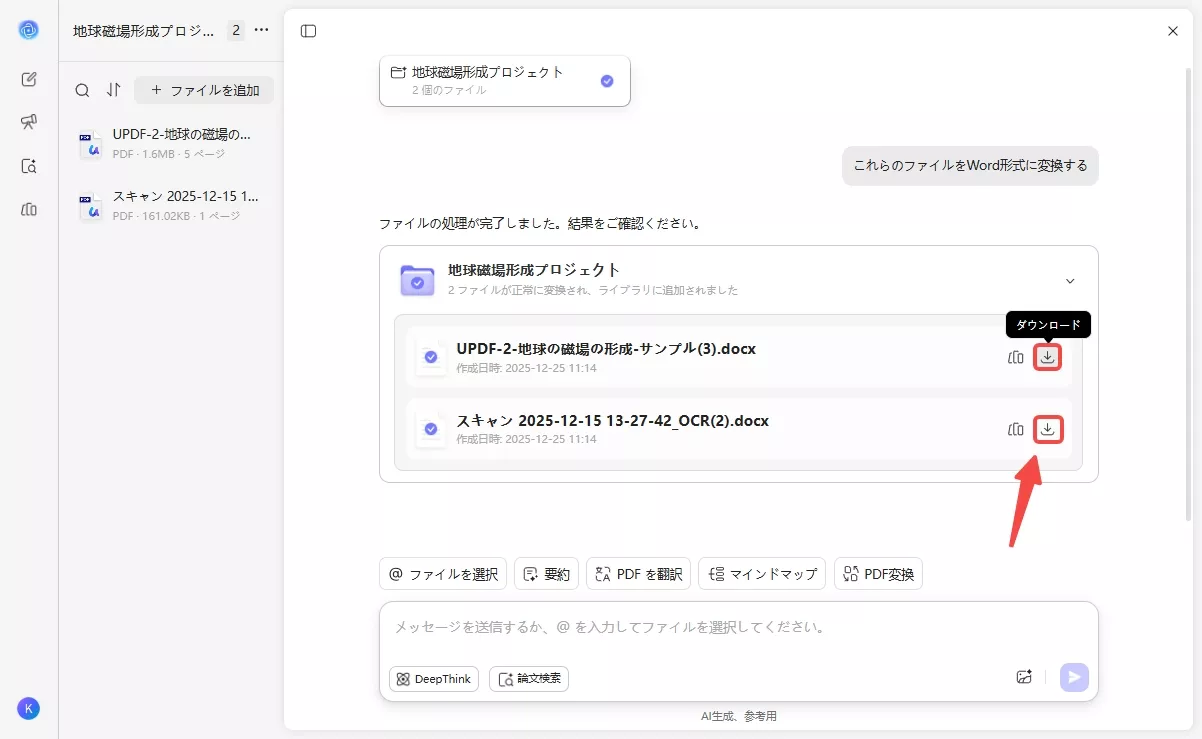
Task: Collapse the 地球磁場形成プロジェクト results card
Action: tap(1070, 281)
